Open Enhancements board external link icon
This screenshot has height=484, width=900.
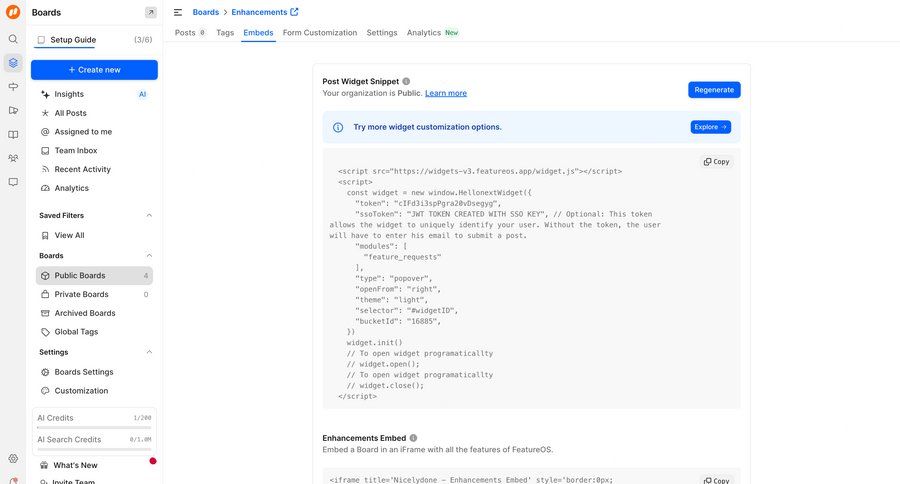coord(294,11)
